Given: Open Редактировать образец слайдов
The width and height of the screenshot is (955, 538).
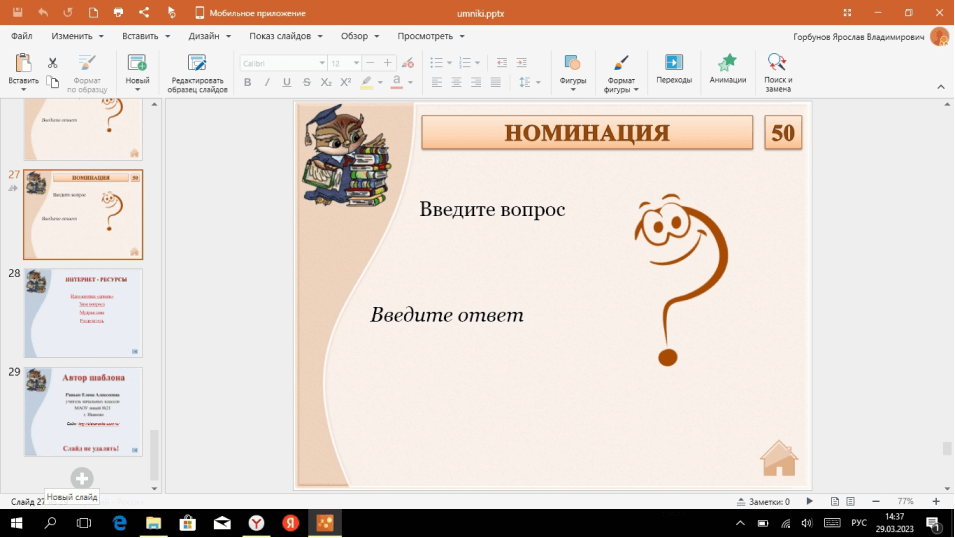Looking at the screenshot, I should point(197,73).
